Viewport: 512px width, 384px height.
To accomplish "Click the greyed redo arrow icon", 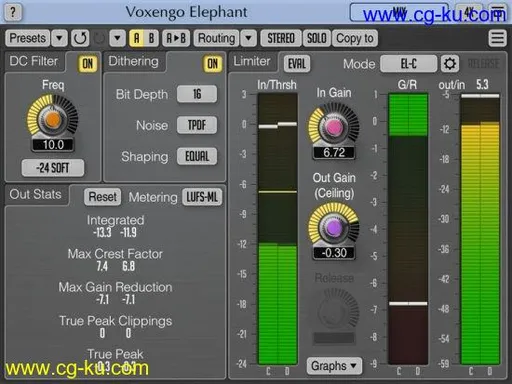I will point(99,38).
